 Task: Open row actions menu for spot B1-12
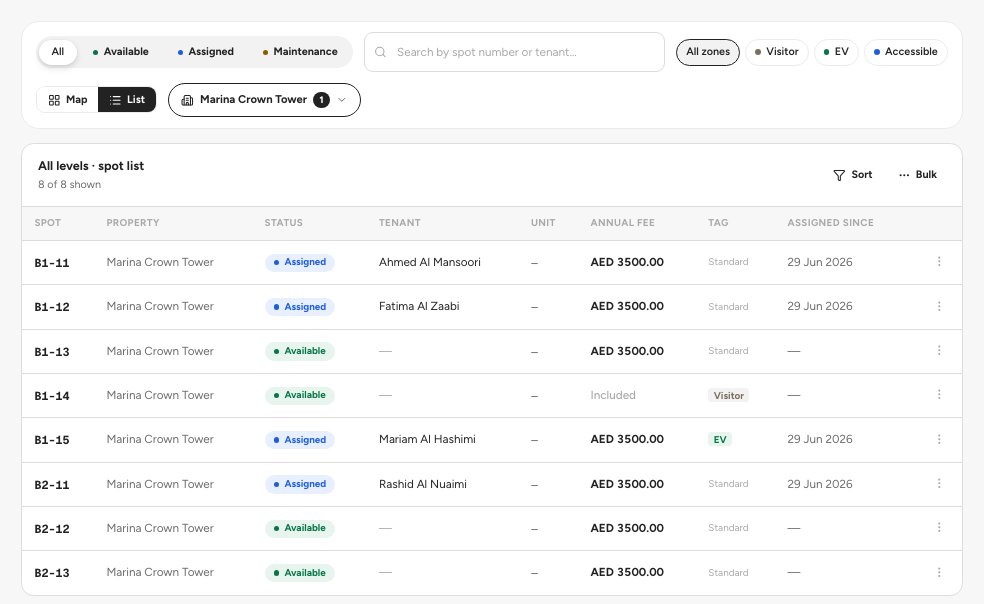[939, 306]
